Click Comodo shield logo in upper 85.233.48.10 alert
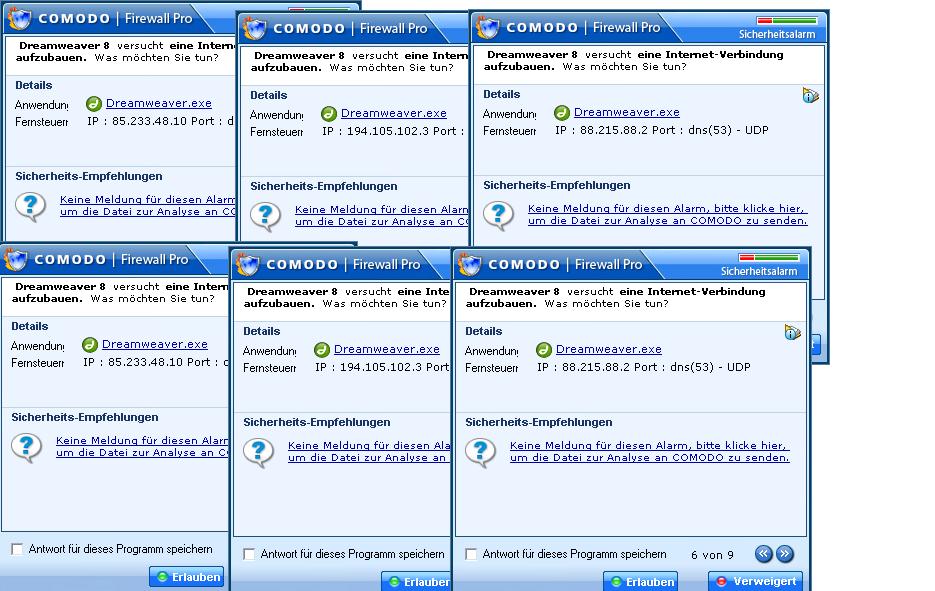Image resolution: width=935 pixels, height=591 pixels. pyautogui.click(x=20, y=18)
